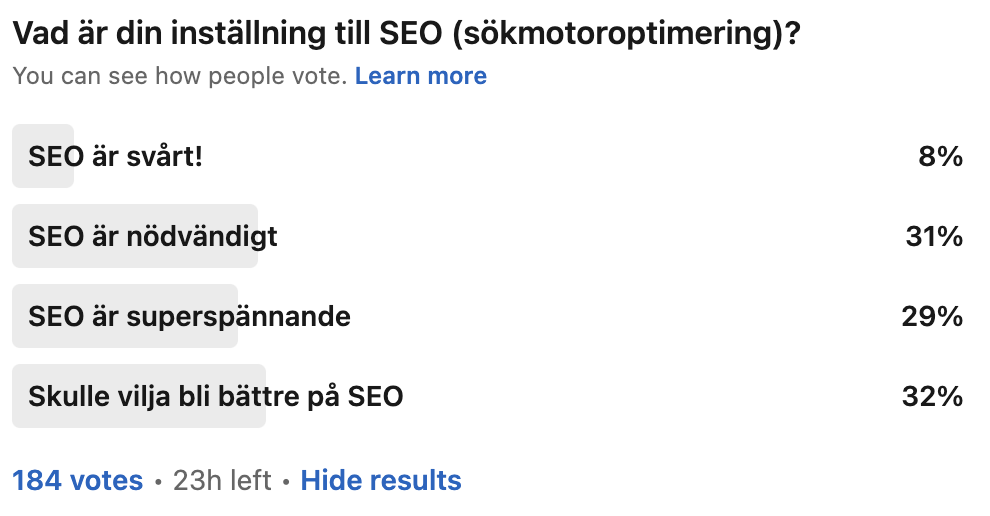Click the 32% result value

click(x=931, y=397)
